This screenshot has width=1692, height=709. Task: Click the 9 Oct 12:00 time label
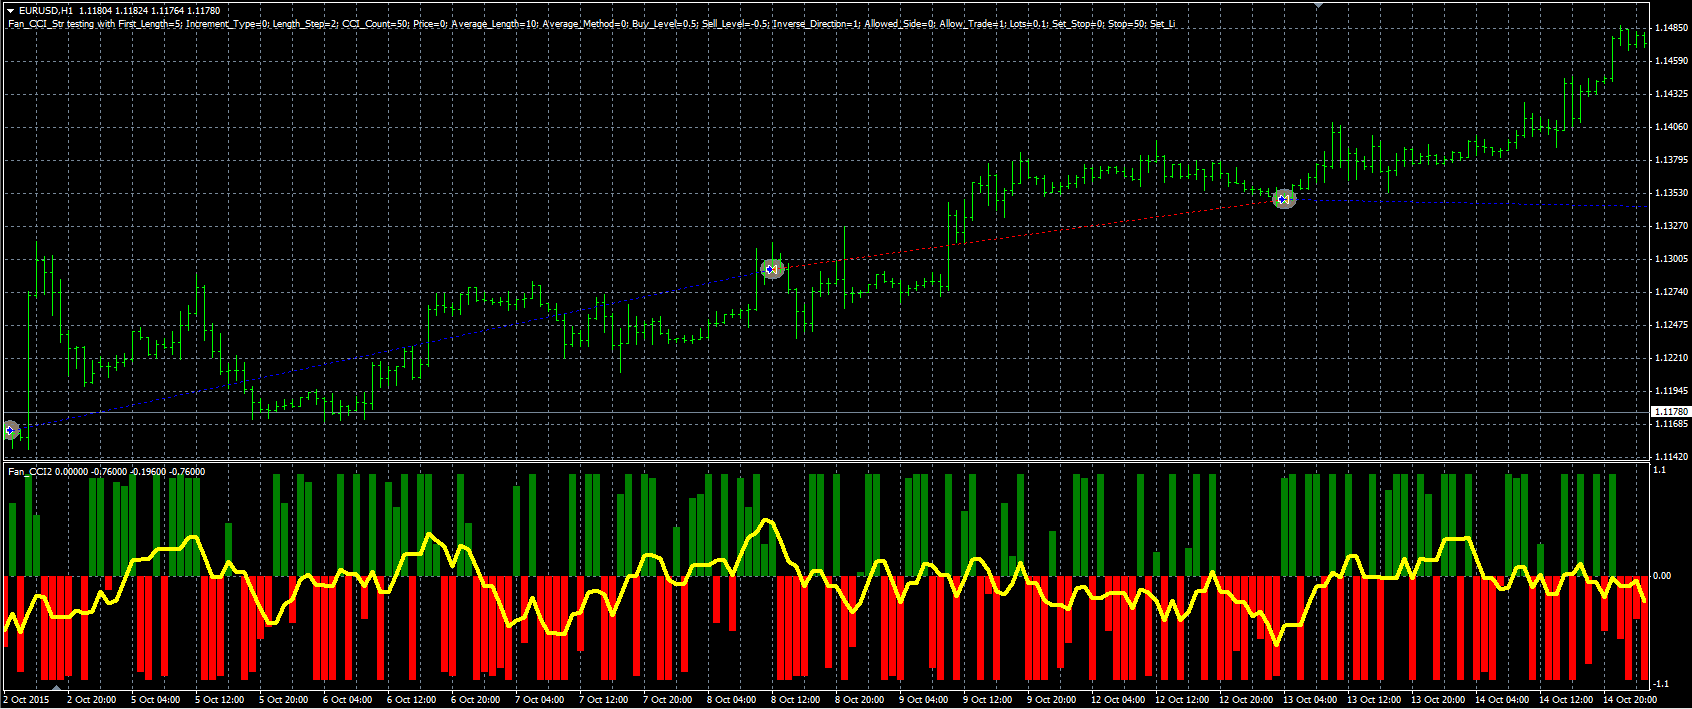(988, 700)
